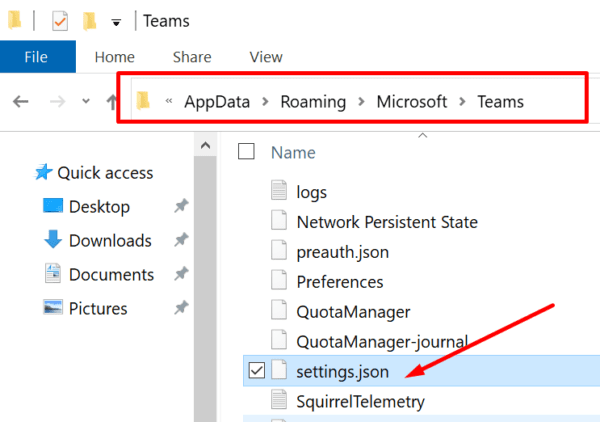
Task: Click the QuotaManager file icon
Action: pos(279,309)
